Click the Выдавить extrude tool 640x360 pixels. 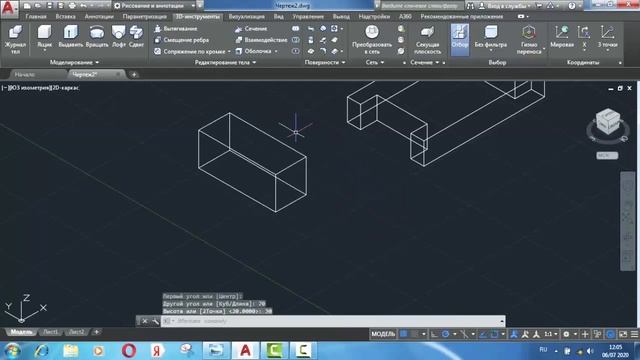tap(71, 36)
